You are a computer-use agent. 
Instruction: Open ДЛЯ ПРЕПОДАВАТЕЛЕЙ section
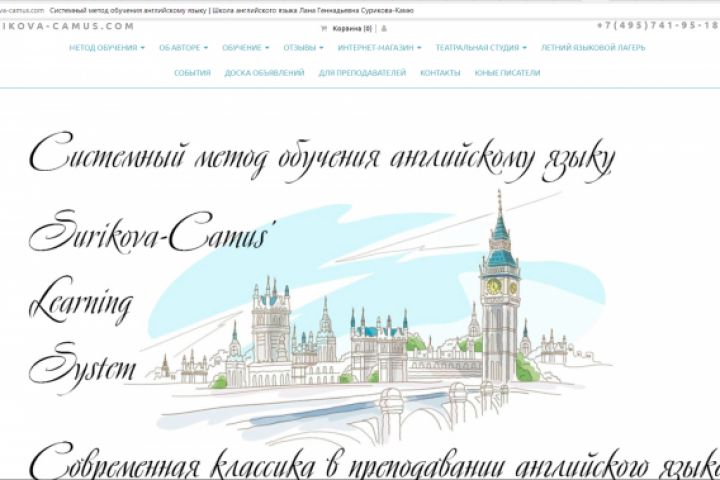tap(362, 73)
